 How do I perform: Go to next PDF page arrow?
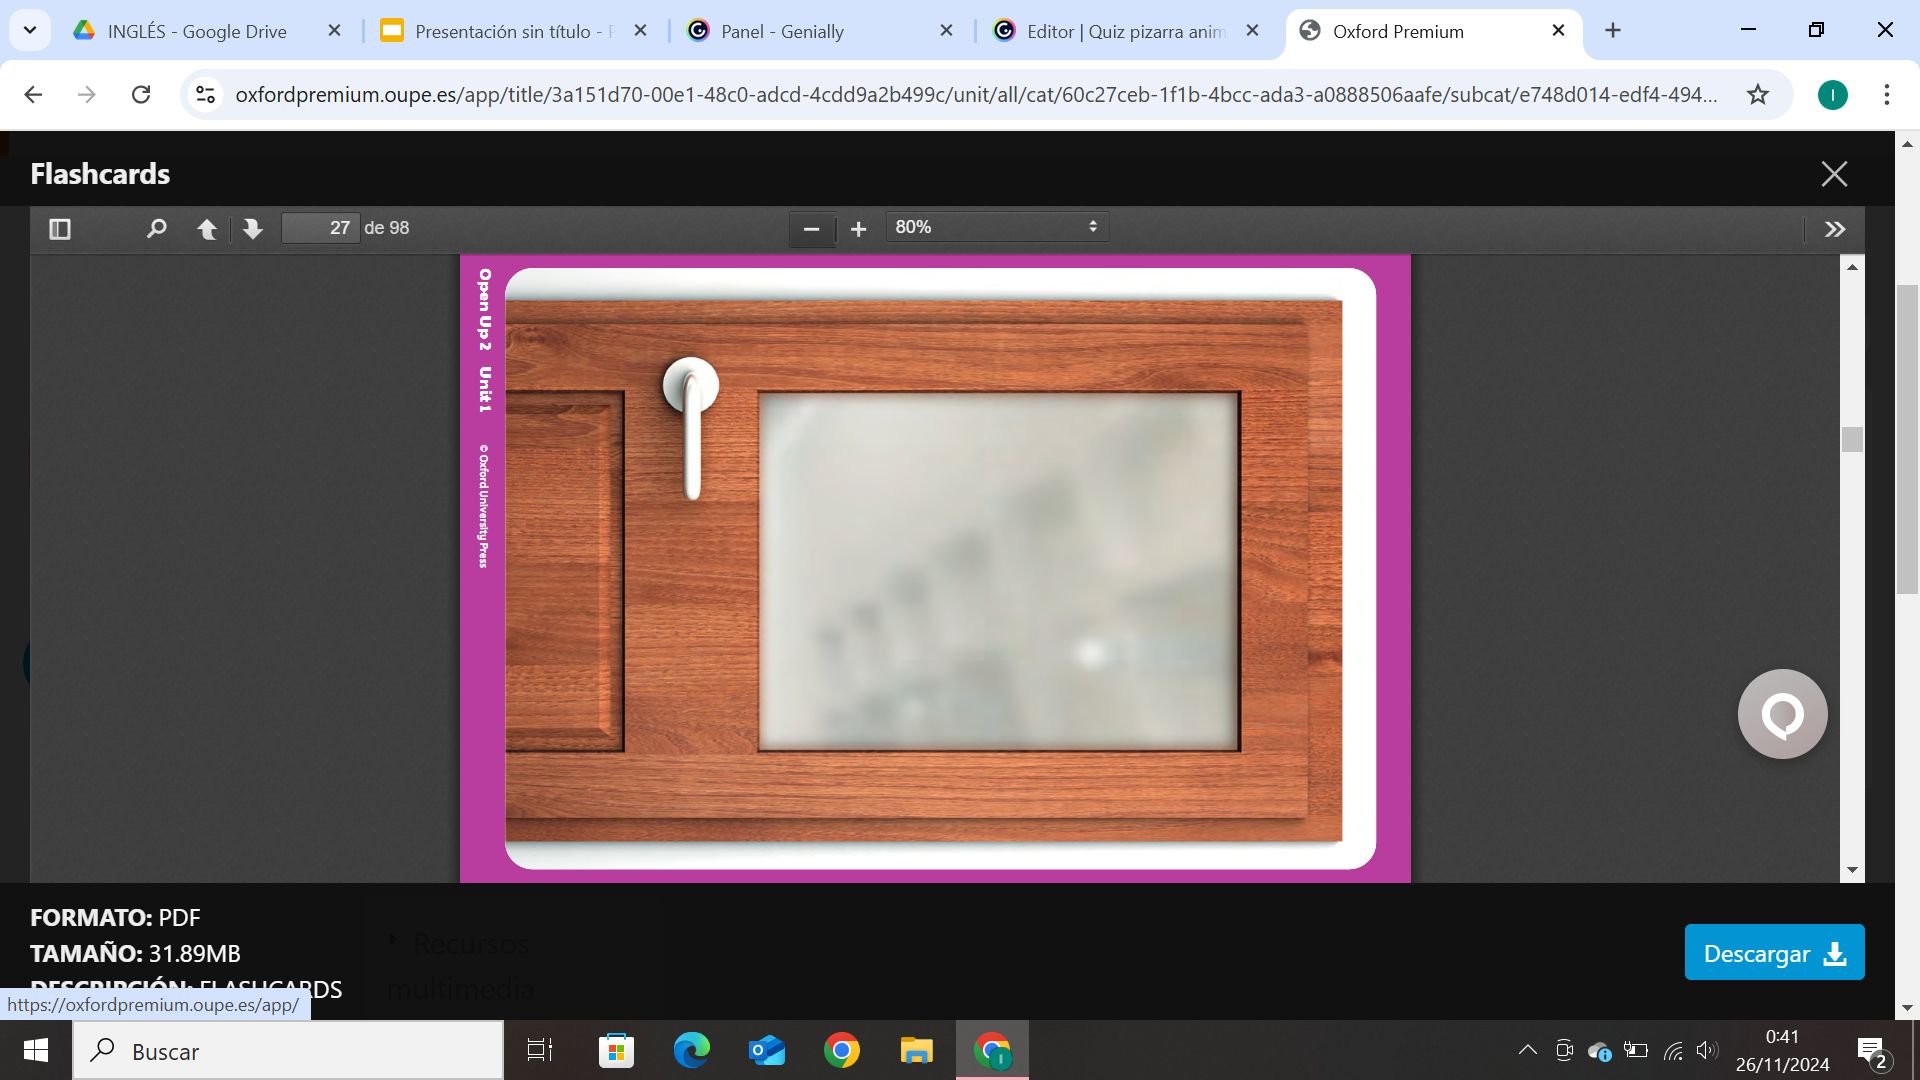click(x=253, y=229)
